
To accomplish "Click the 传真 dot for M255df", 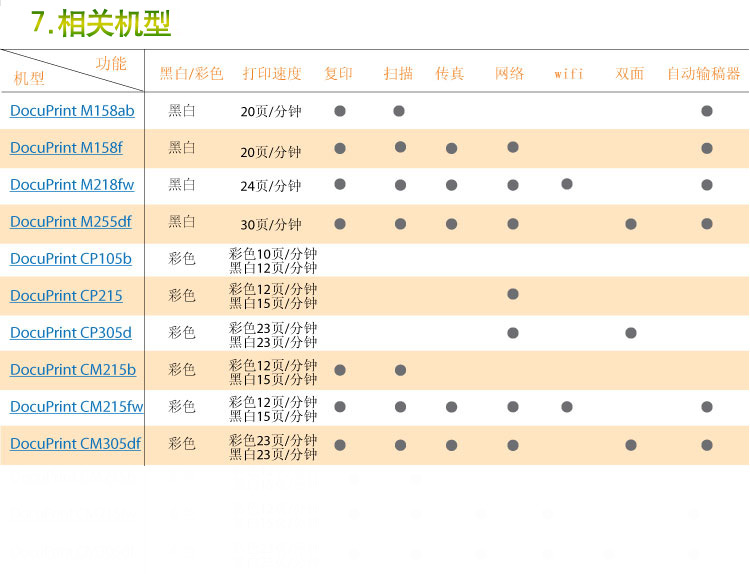I will click(452, 224).
